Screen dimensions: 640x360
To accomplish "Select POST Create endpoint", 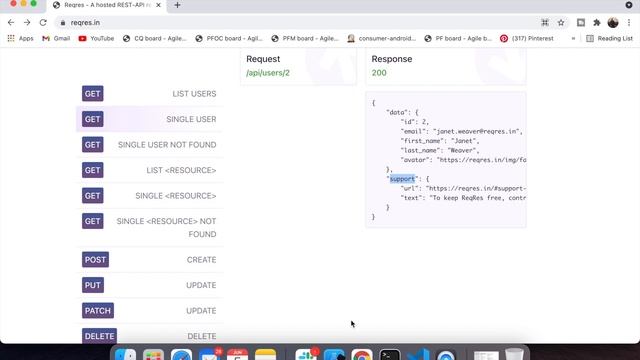I will click(x=149, y=260).
